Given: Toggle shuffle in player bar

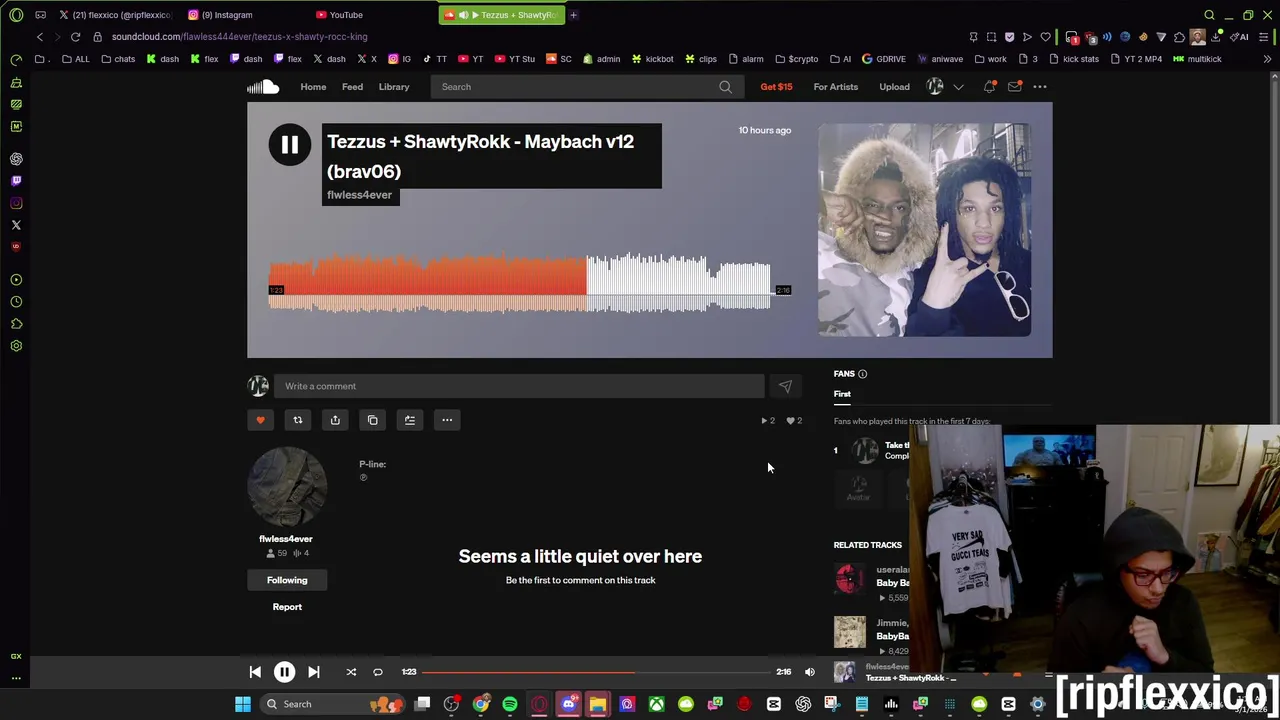Looking at the screenshot, I should click(x=351, y=672).
